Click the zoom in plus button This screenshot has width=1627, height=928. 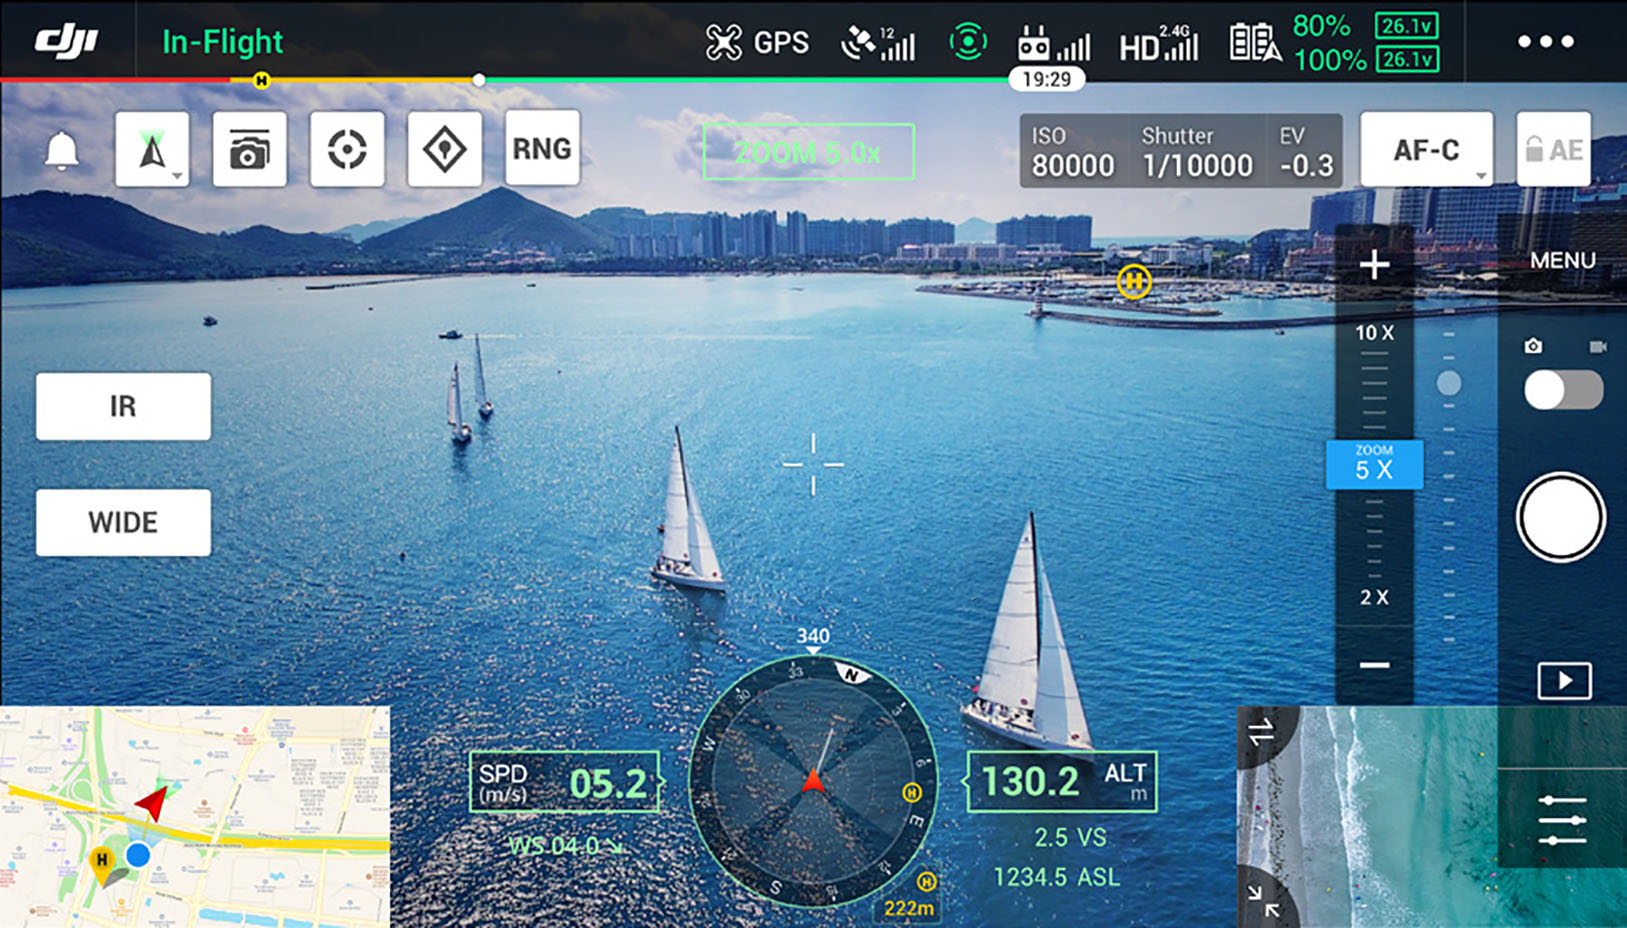1374,265
